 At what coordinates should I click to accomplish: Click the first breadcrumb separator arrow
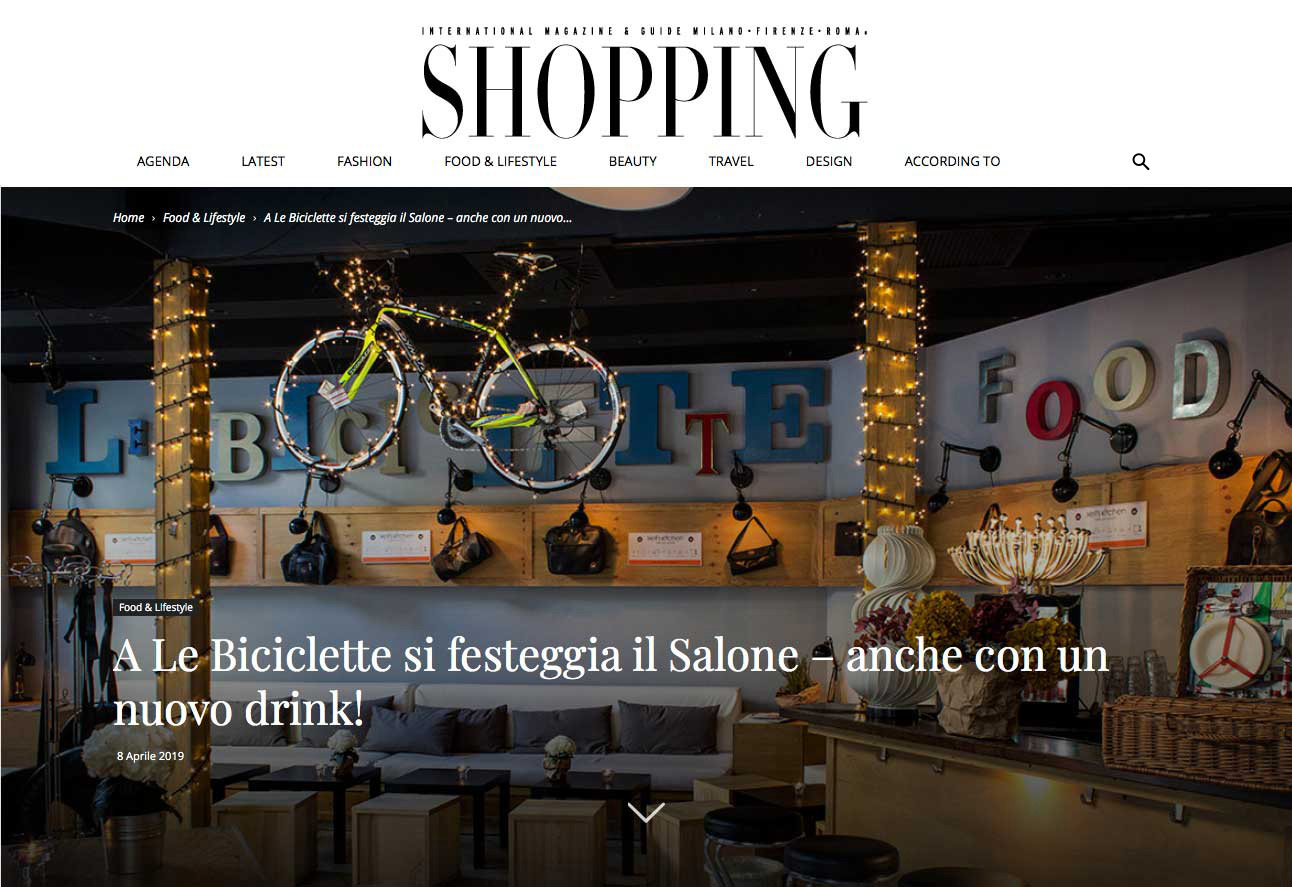pyautogui.click(x=153, y=218)
